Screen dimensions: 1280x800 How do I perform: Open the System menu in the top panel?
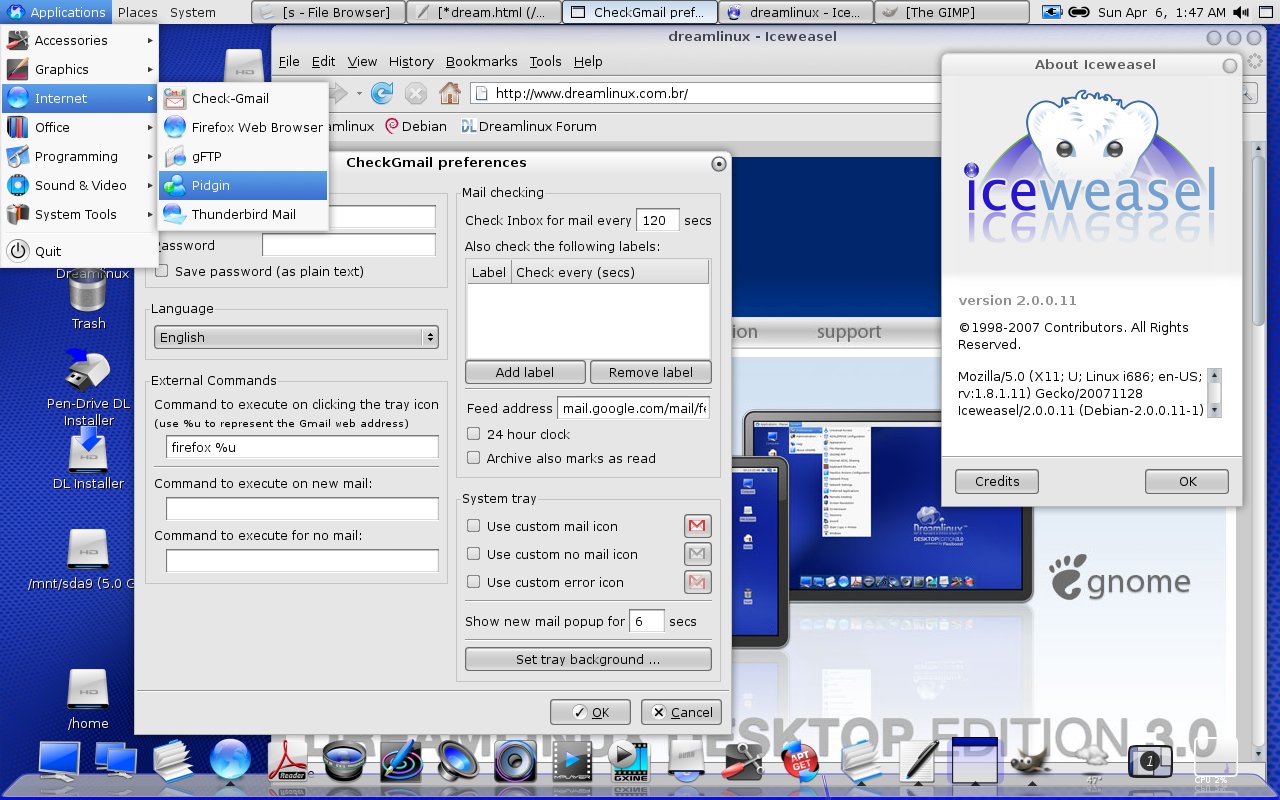[193, 12]
